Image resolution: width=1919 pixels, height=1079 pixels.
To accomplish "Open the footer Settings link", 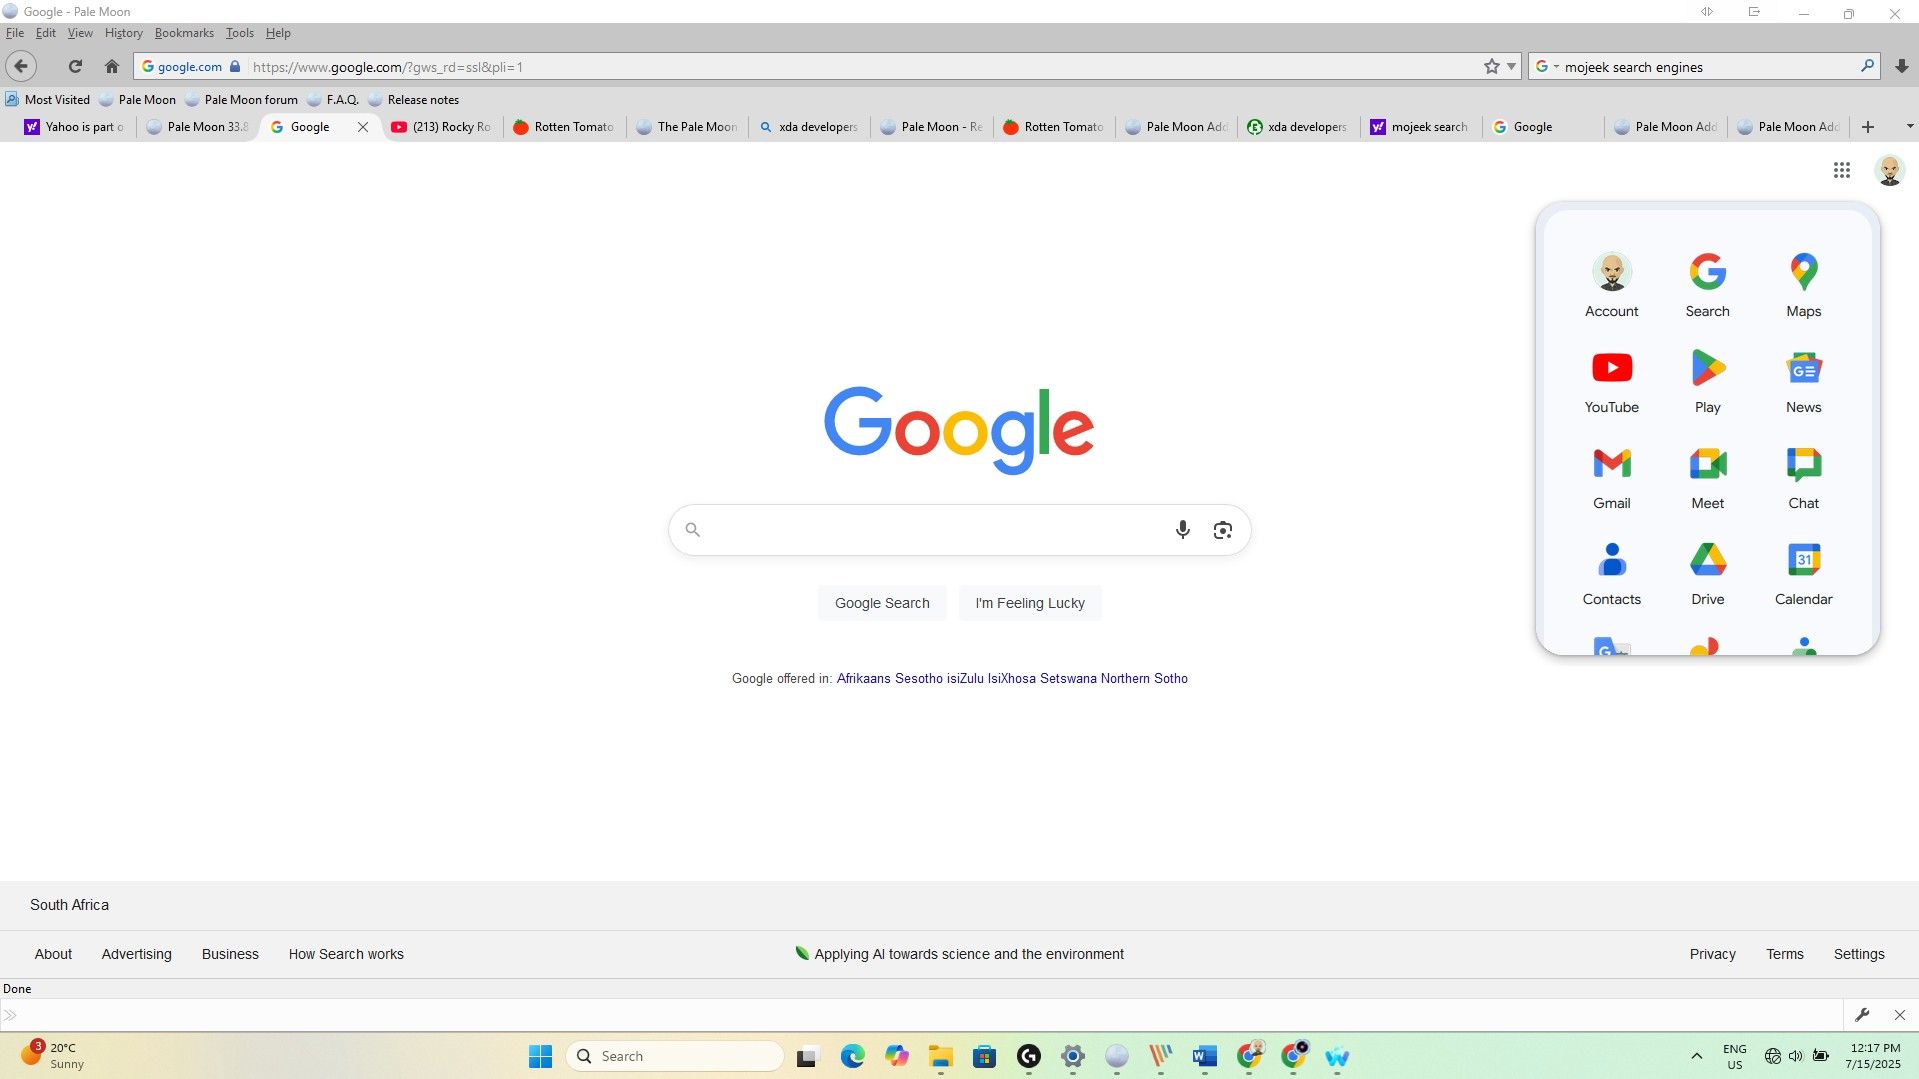I will (x=1858, y=954).
